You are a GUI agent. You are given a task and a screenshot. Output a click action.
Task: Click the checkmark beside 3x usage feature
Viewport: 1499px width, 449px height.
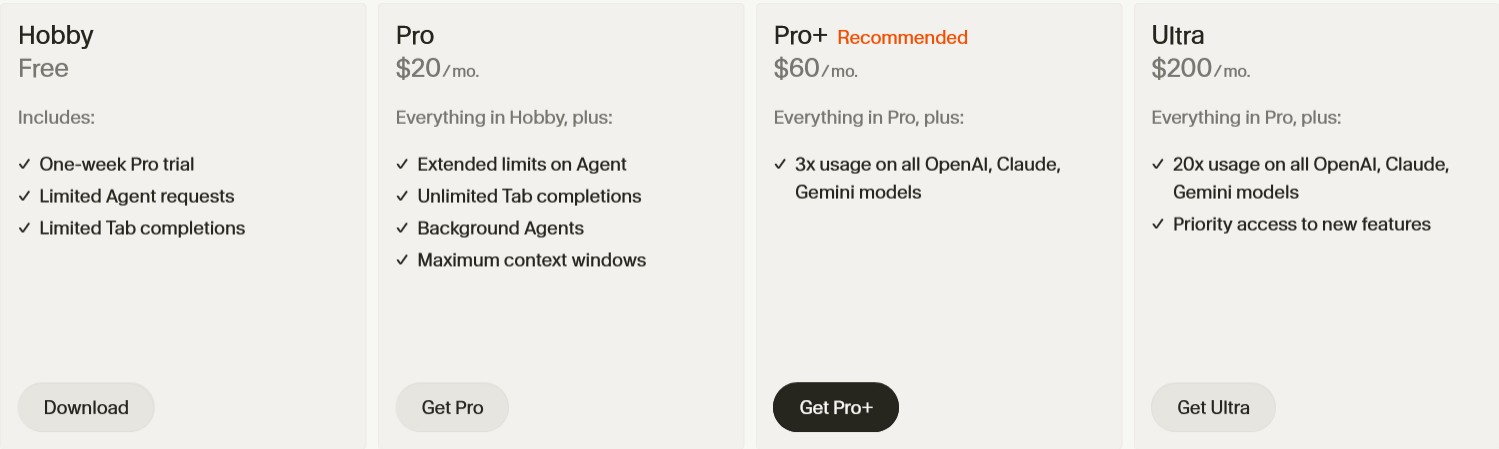click(780, 164)
